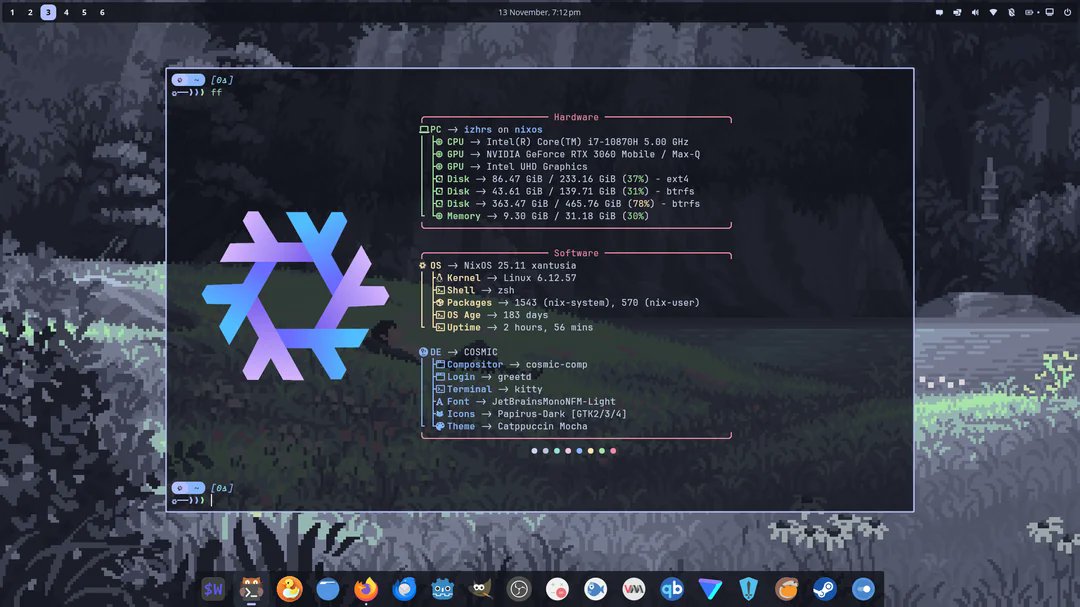Focus the terminal prompt at the bottom cursor
Viewport: 1080px width, 607px height.
(x=211, y=500)
